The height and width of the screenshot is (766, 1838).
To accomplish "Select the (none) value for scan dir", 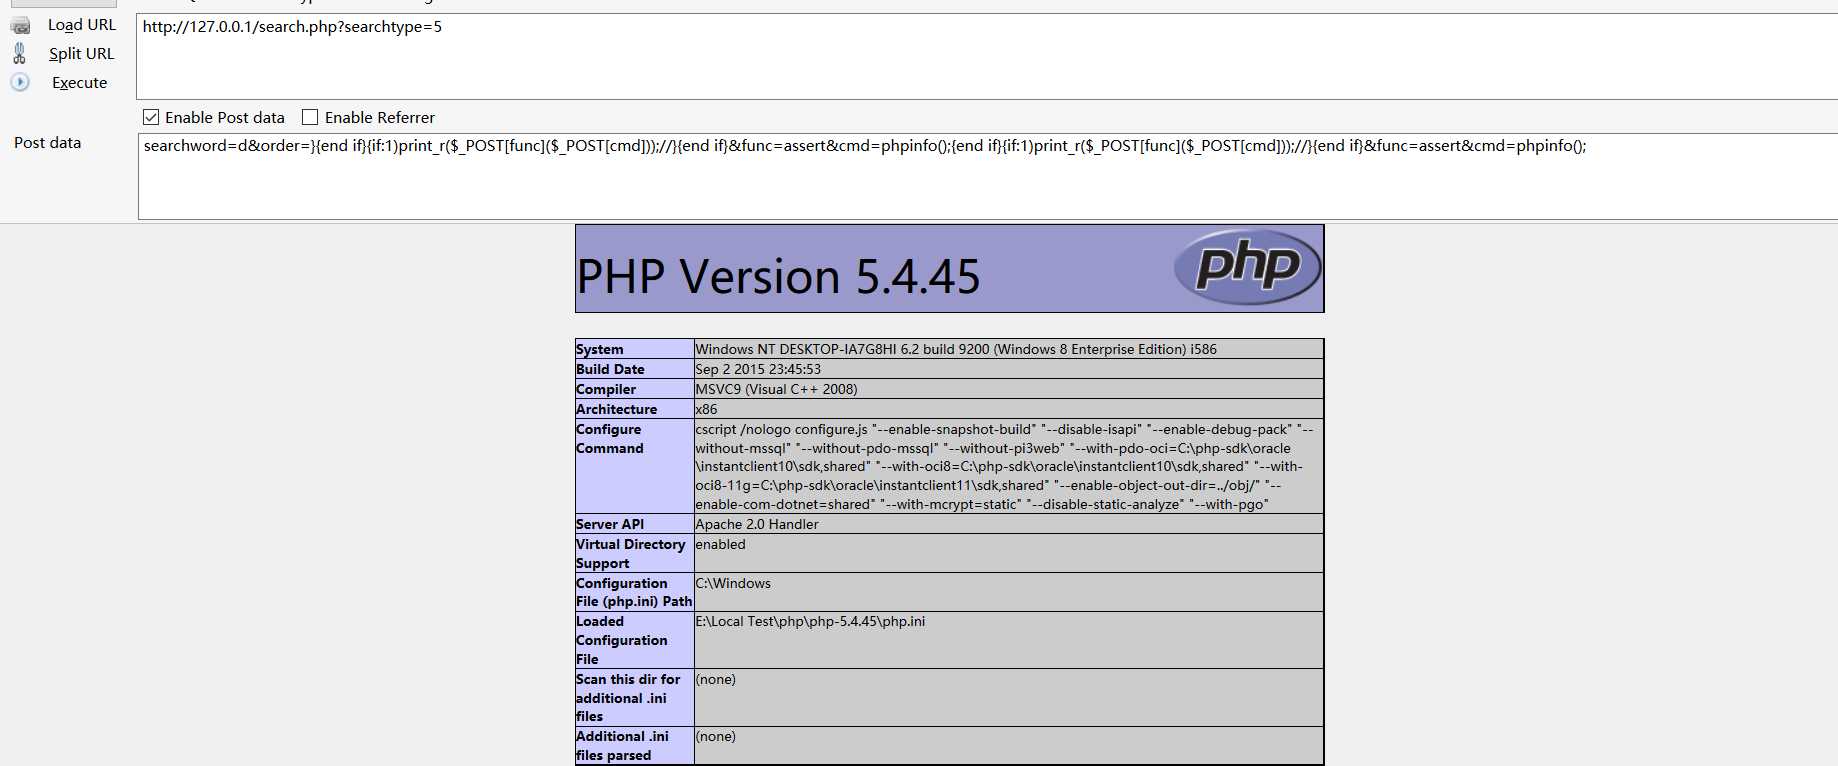I will 716,679.
